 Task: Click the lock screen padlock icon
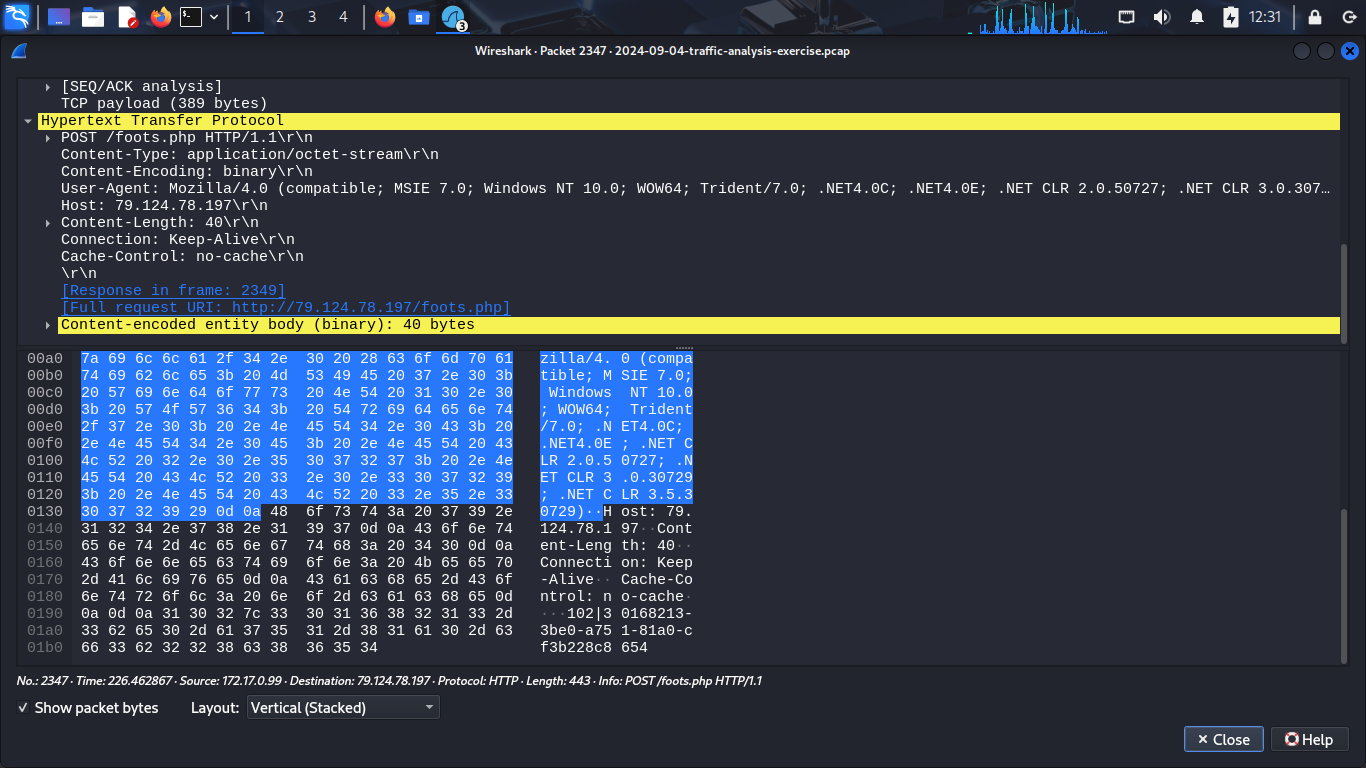click(x=1314, y=17)
